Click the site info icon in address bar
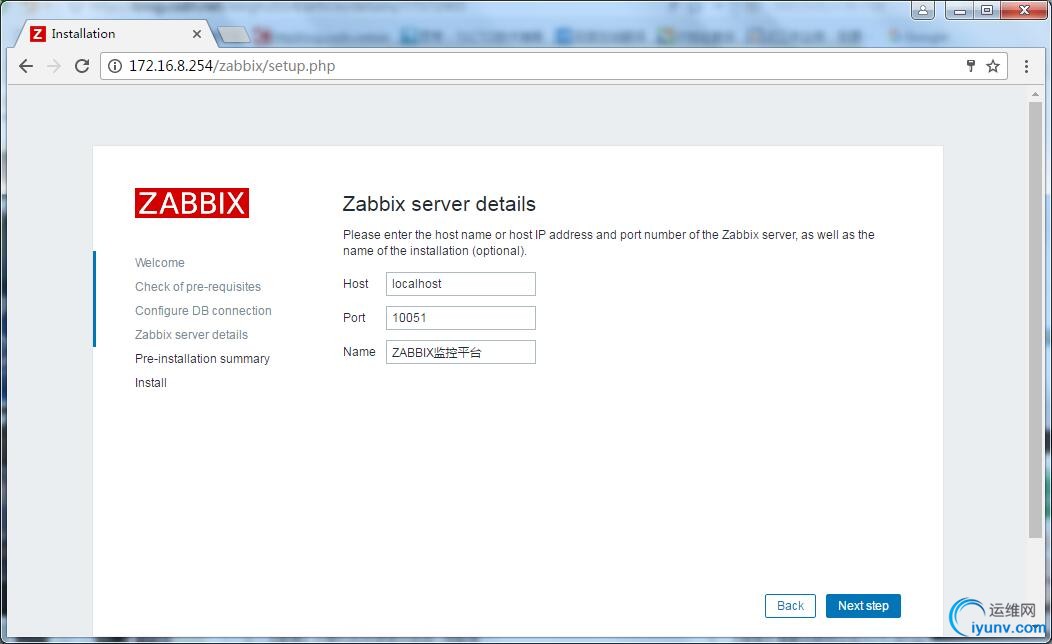The height and width of the screenshot is (644, 1052). [115, 66]
